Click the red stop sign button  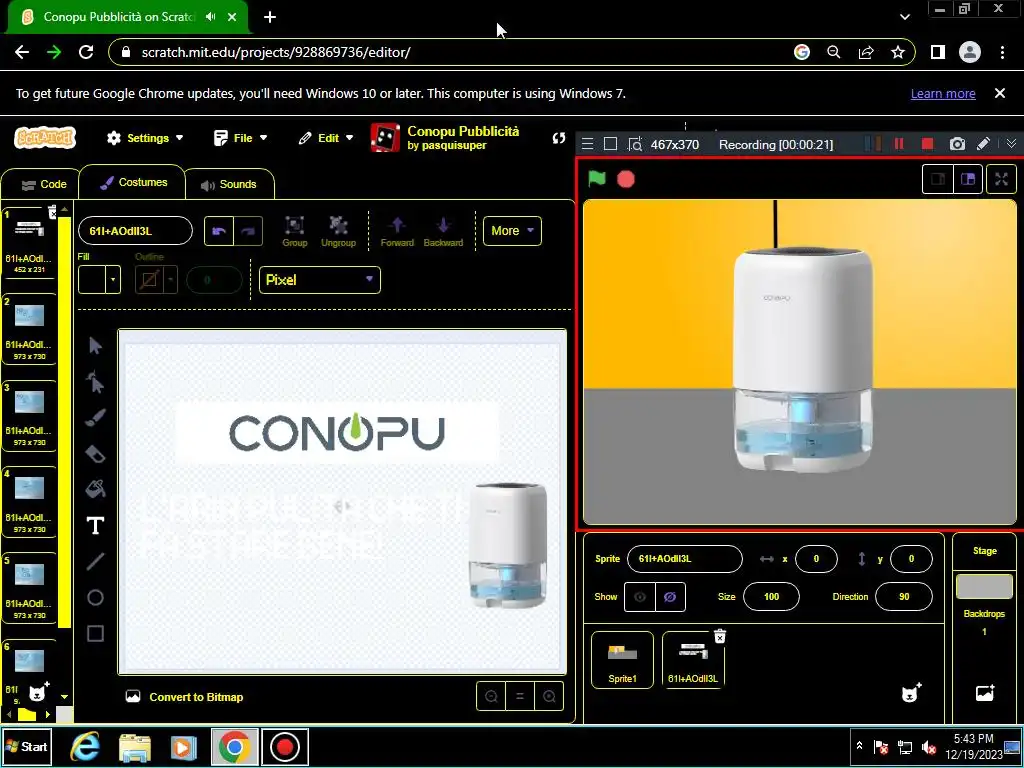[x=626, y=179]
